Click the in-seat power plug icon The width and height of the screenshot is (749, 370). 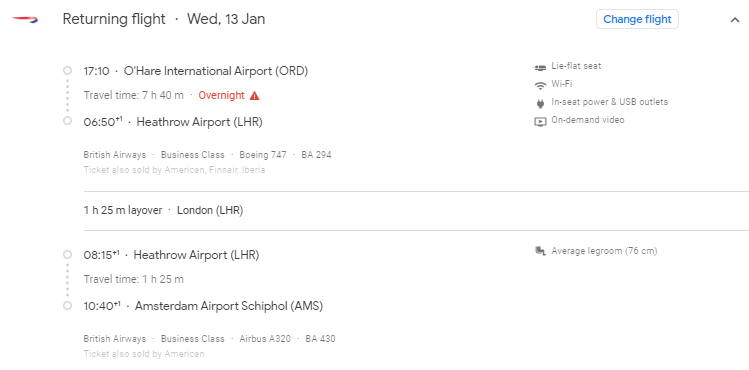540,103
